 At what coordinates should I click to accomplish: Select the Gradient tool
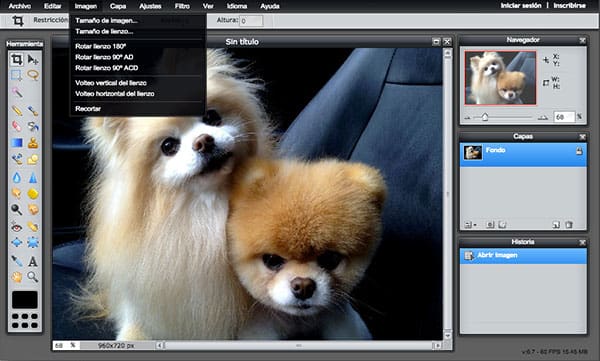16,143
